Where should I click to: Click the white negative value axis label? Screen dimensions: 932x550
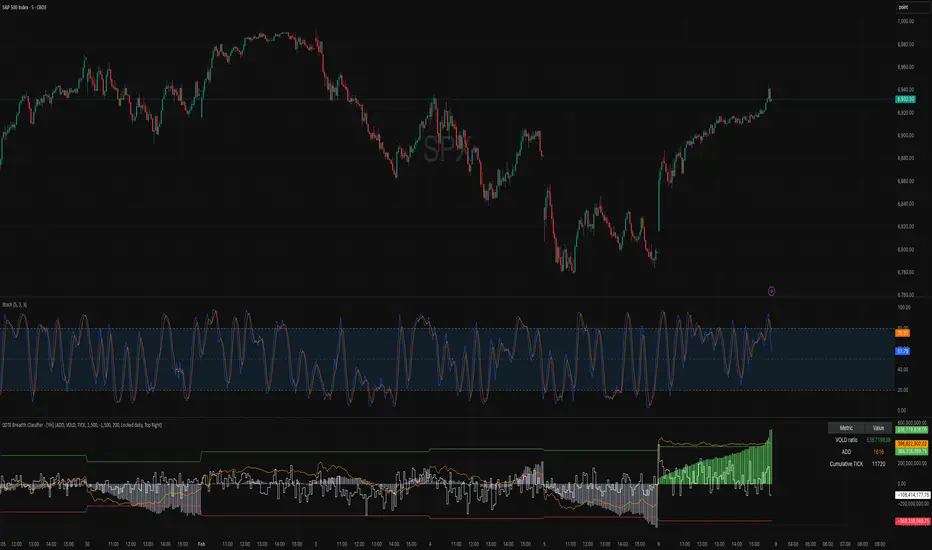[x=913, y=495]
